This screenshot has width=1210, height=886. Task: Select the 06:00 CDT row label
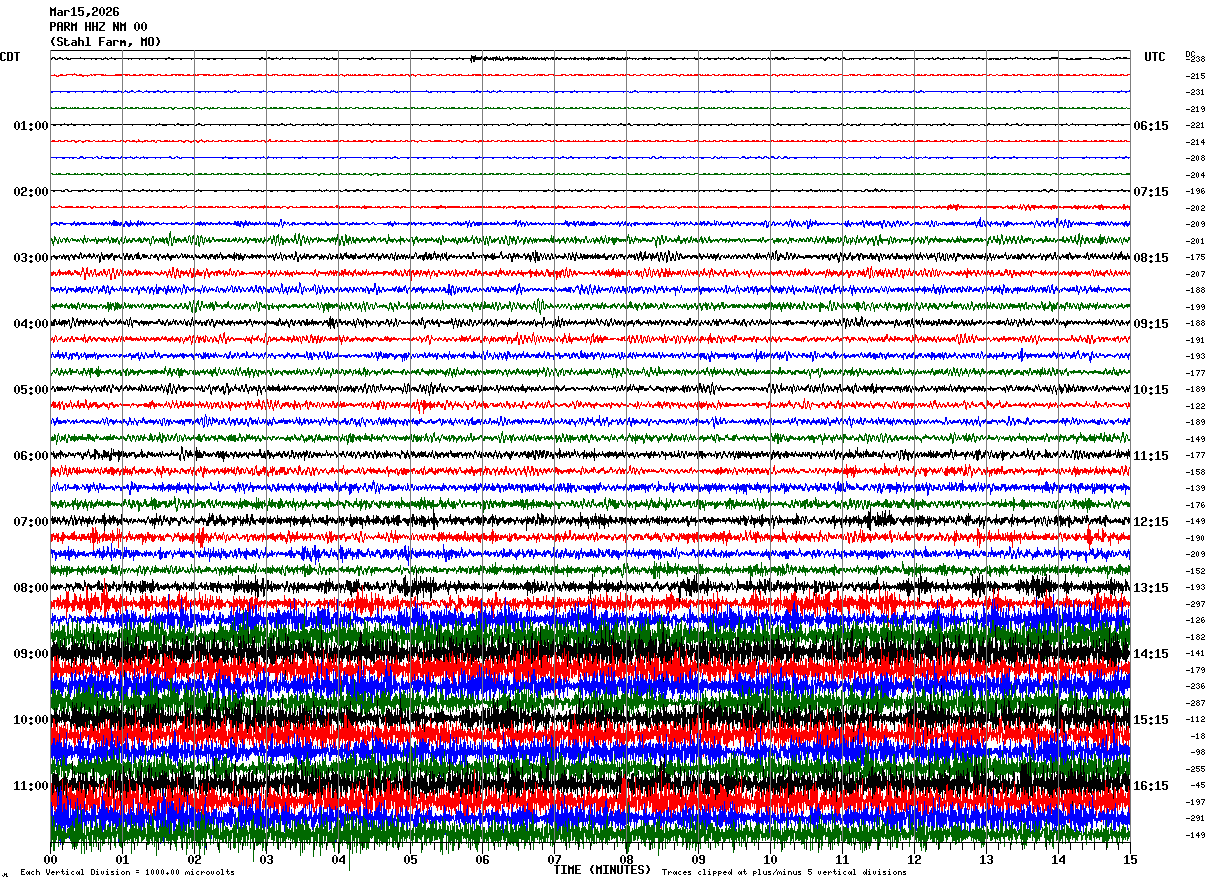point(31,456)
